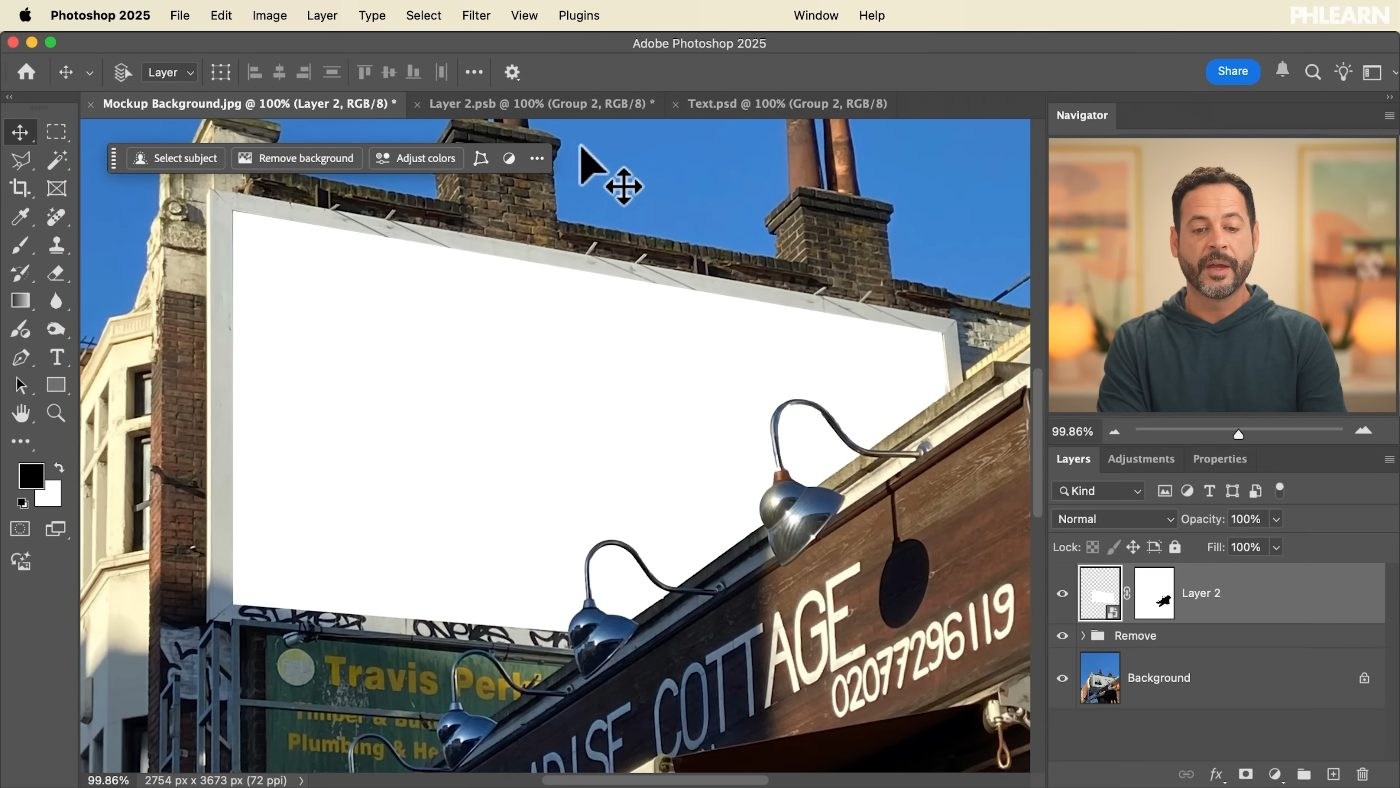Select the Horizontal Type tool
This screenshot has width=1400, height=788.
pyautogui.click(x=56, y=357)
